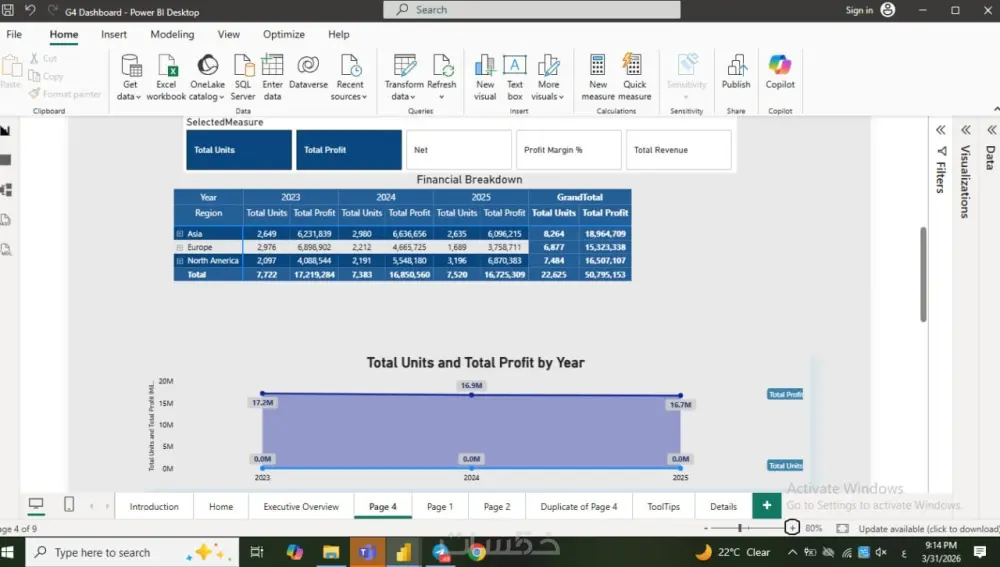
Task: Open Chrome from the taskbar
Action: pos(476,552)
